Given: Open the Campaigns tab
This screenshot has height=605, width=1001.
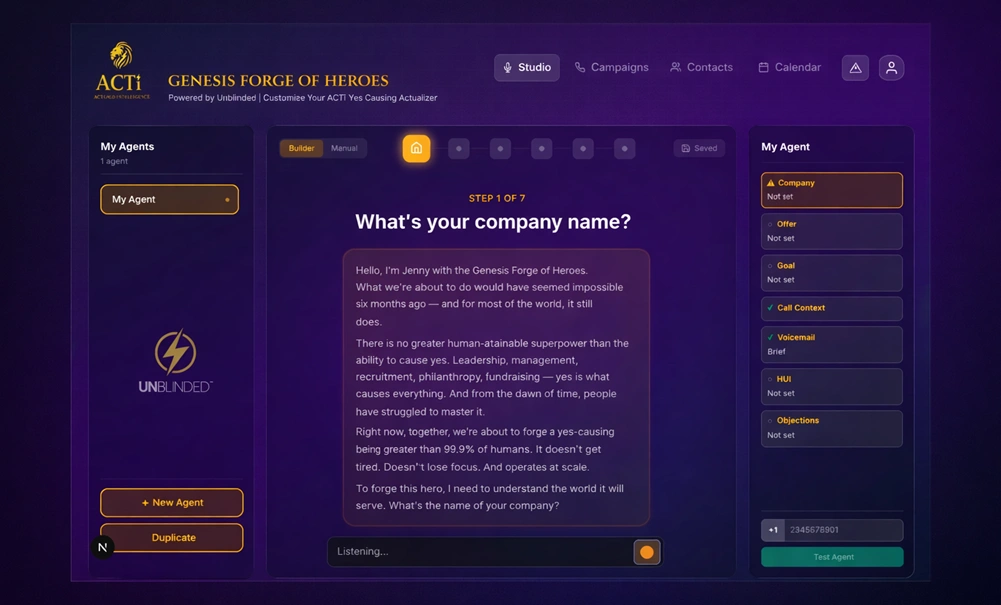Looking at the screenshot, I should [x=611, y=68].
